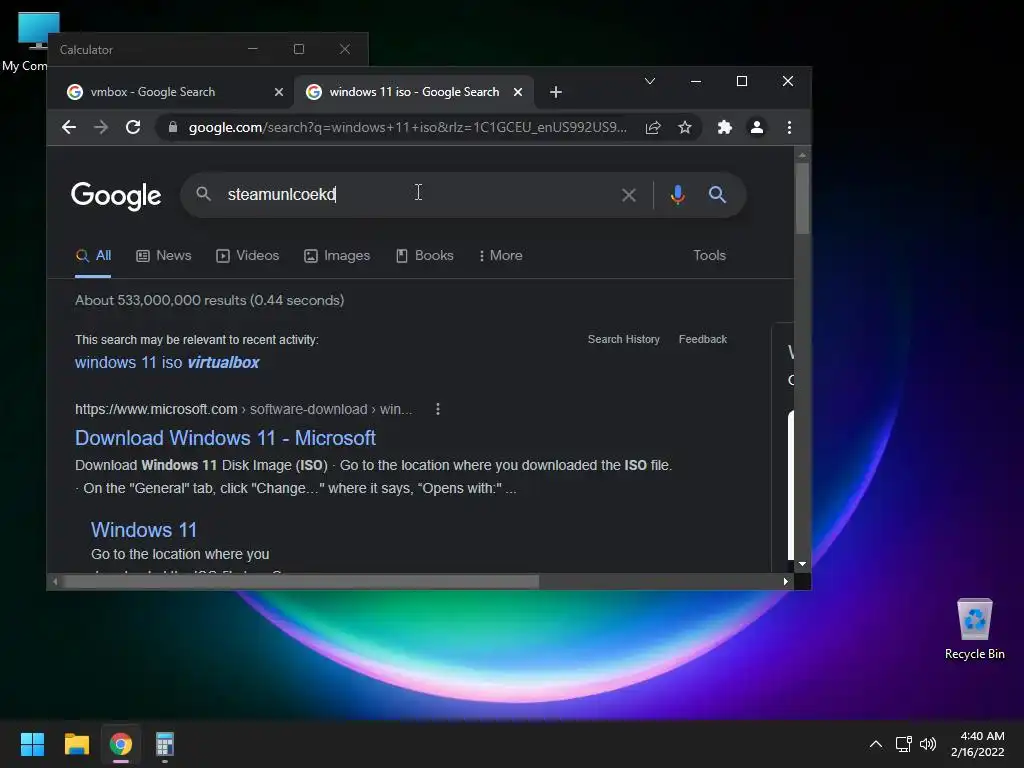Viewport: 1024px width, 768px height.
Task: Click the microsoft.com result URL text
Action: (244, 409)
